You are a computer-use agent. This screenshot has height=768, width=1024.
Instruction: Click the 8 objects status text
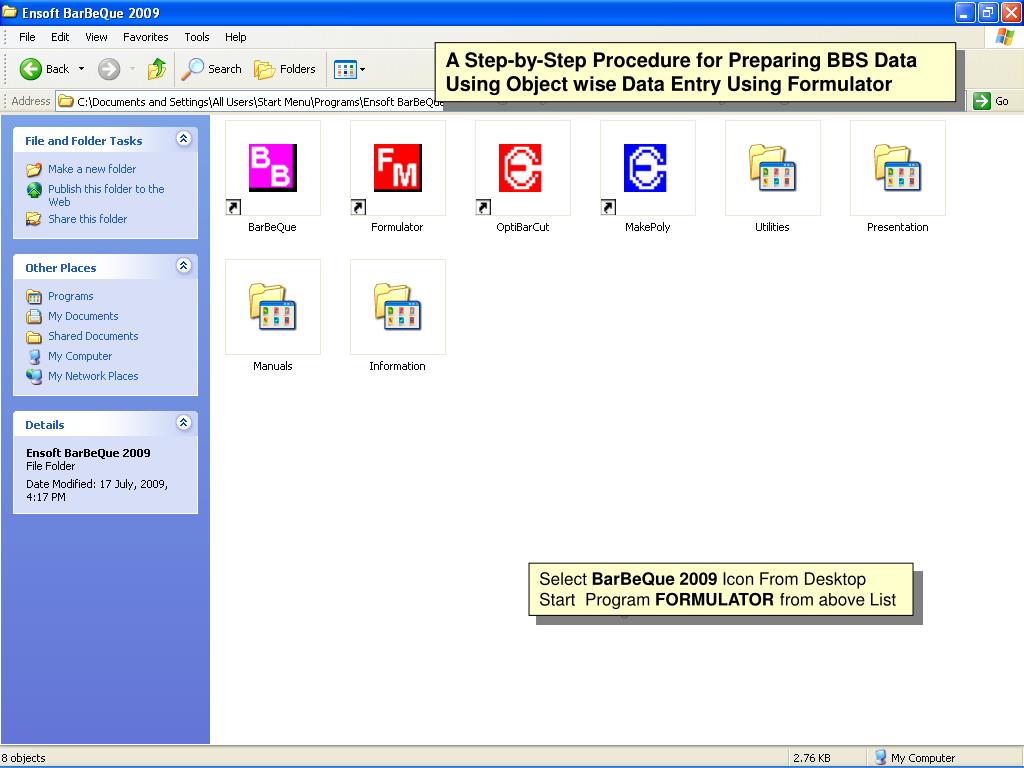pos(24,758)
